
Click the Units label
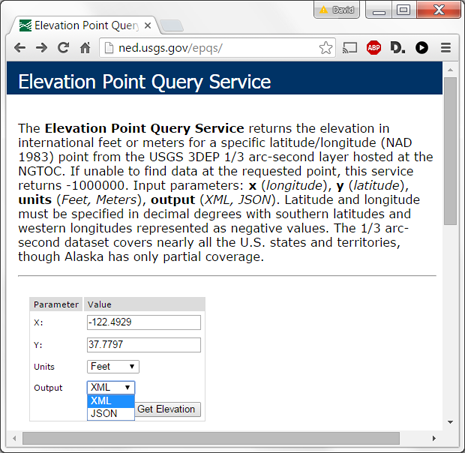point(44,367)
